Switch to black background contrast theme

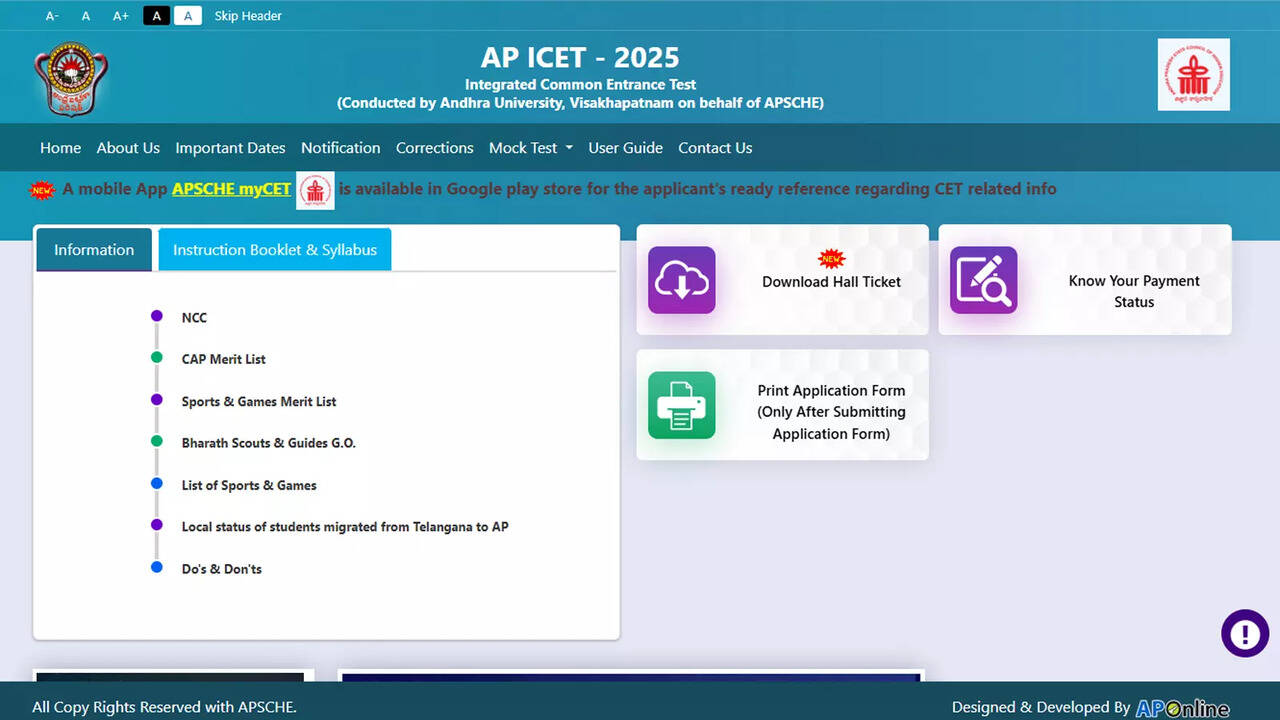click(x=156, y=16)
